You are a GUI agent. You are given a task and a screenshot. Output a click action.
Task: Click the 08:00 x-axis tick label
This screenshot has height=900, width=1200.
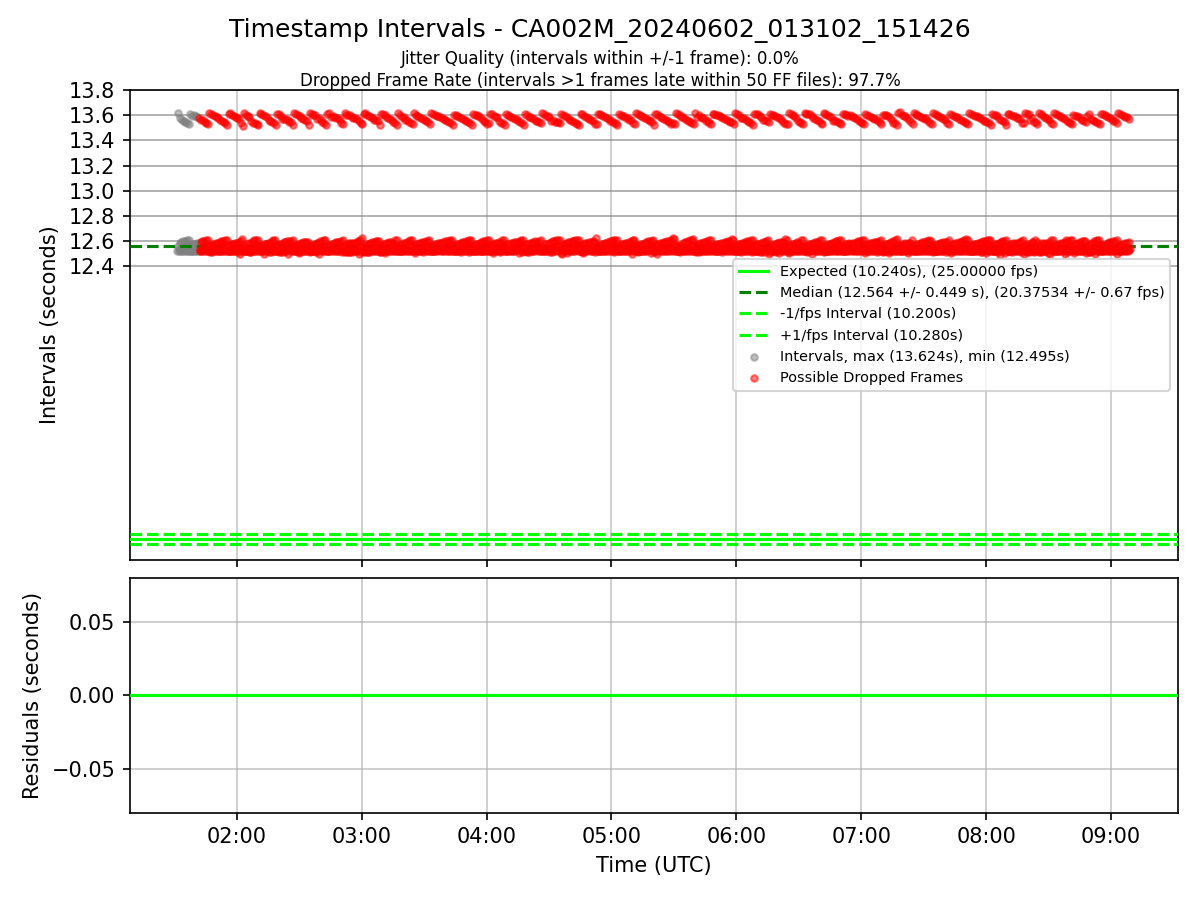tap(986, 837)
